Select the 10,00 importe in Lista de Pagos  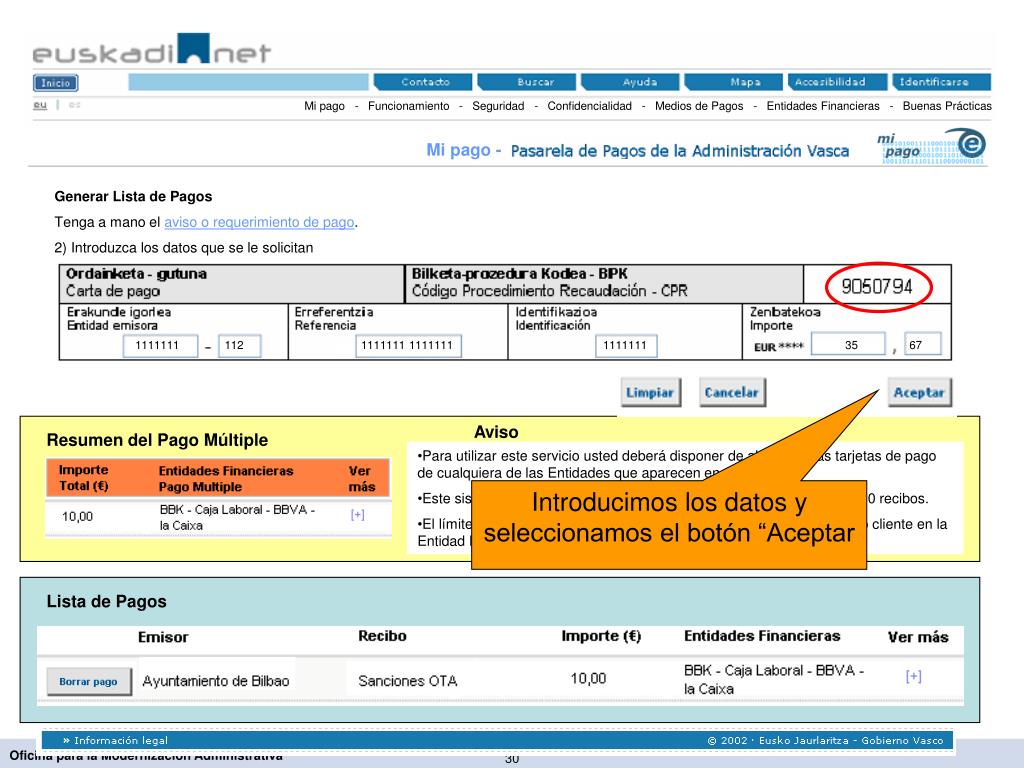pyautogui.click(x=588, y=679)
